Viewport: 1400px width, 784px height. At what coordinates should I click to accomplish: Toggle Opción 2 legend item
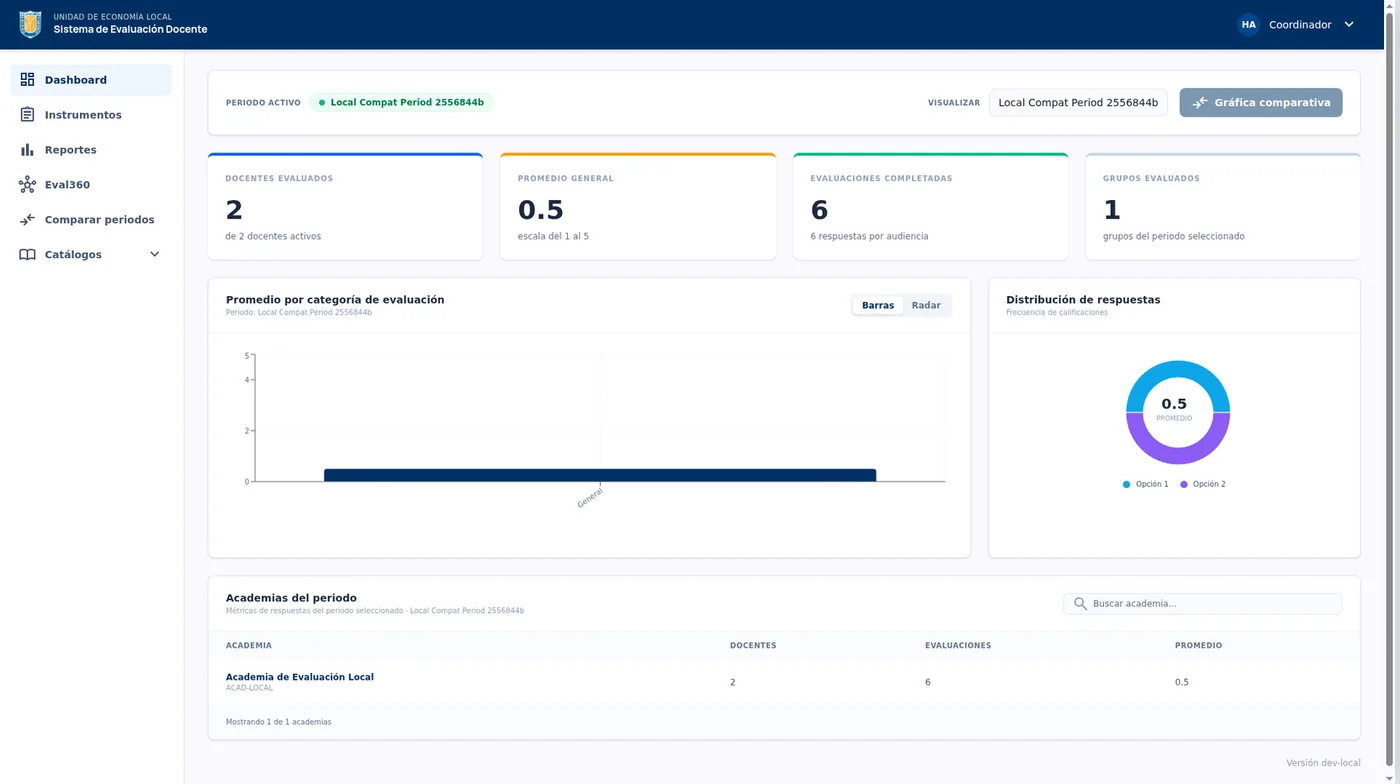[x=1203, y=484]
